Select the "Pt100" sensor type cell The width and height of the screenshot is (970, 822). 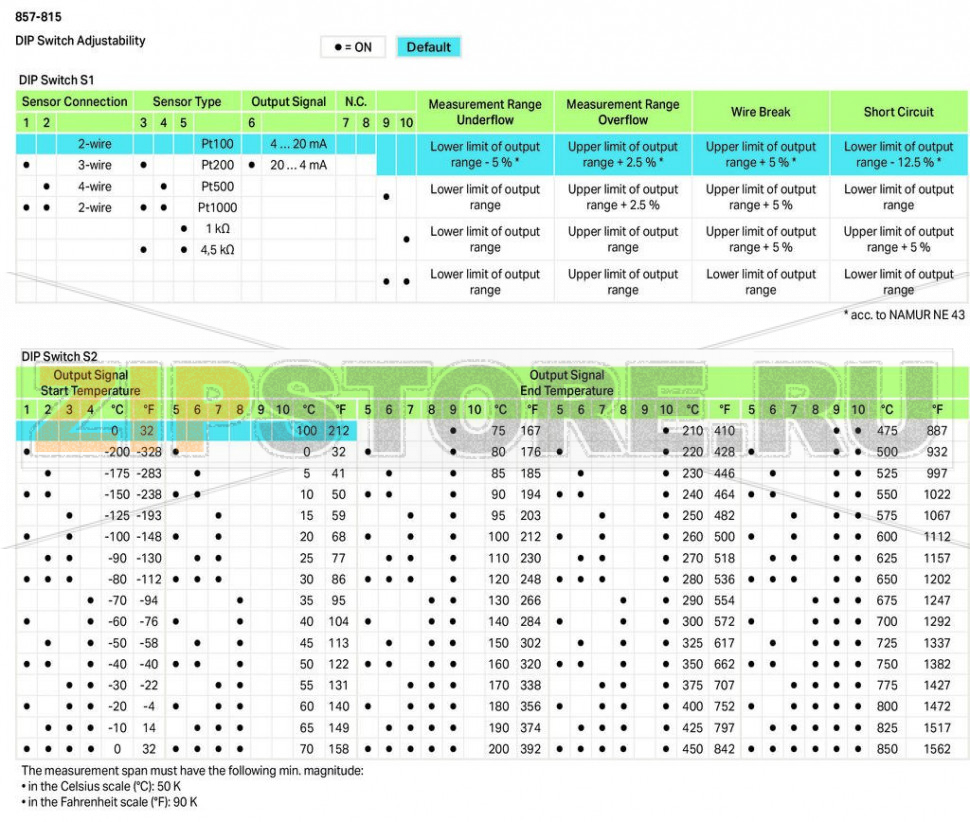coord(217,144)
